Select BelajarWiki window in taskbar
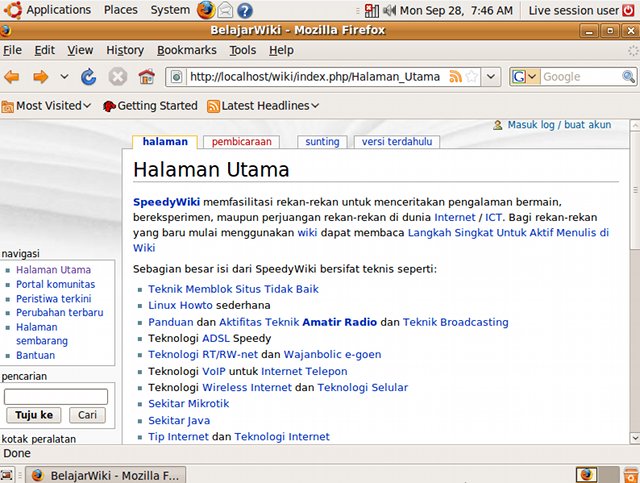This screenshot has width=640, height=483. coord(106,476)
